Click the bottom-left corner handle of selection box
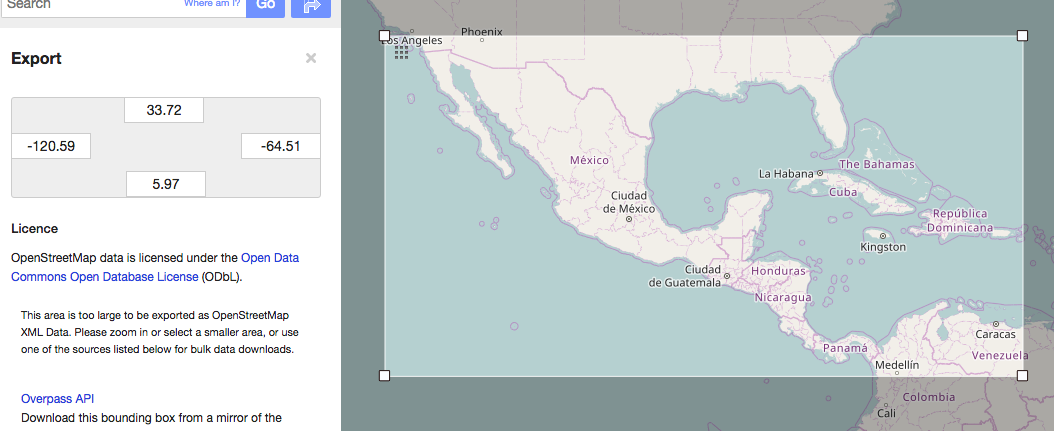 point(385,375)
